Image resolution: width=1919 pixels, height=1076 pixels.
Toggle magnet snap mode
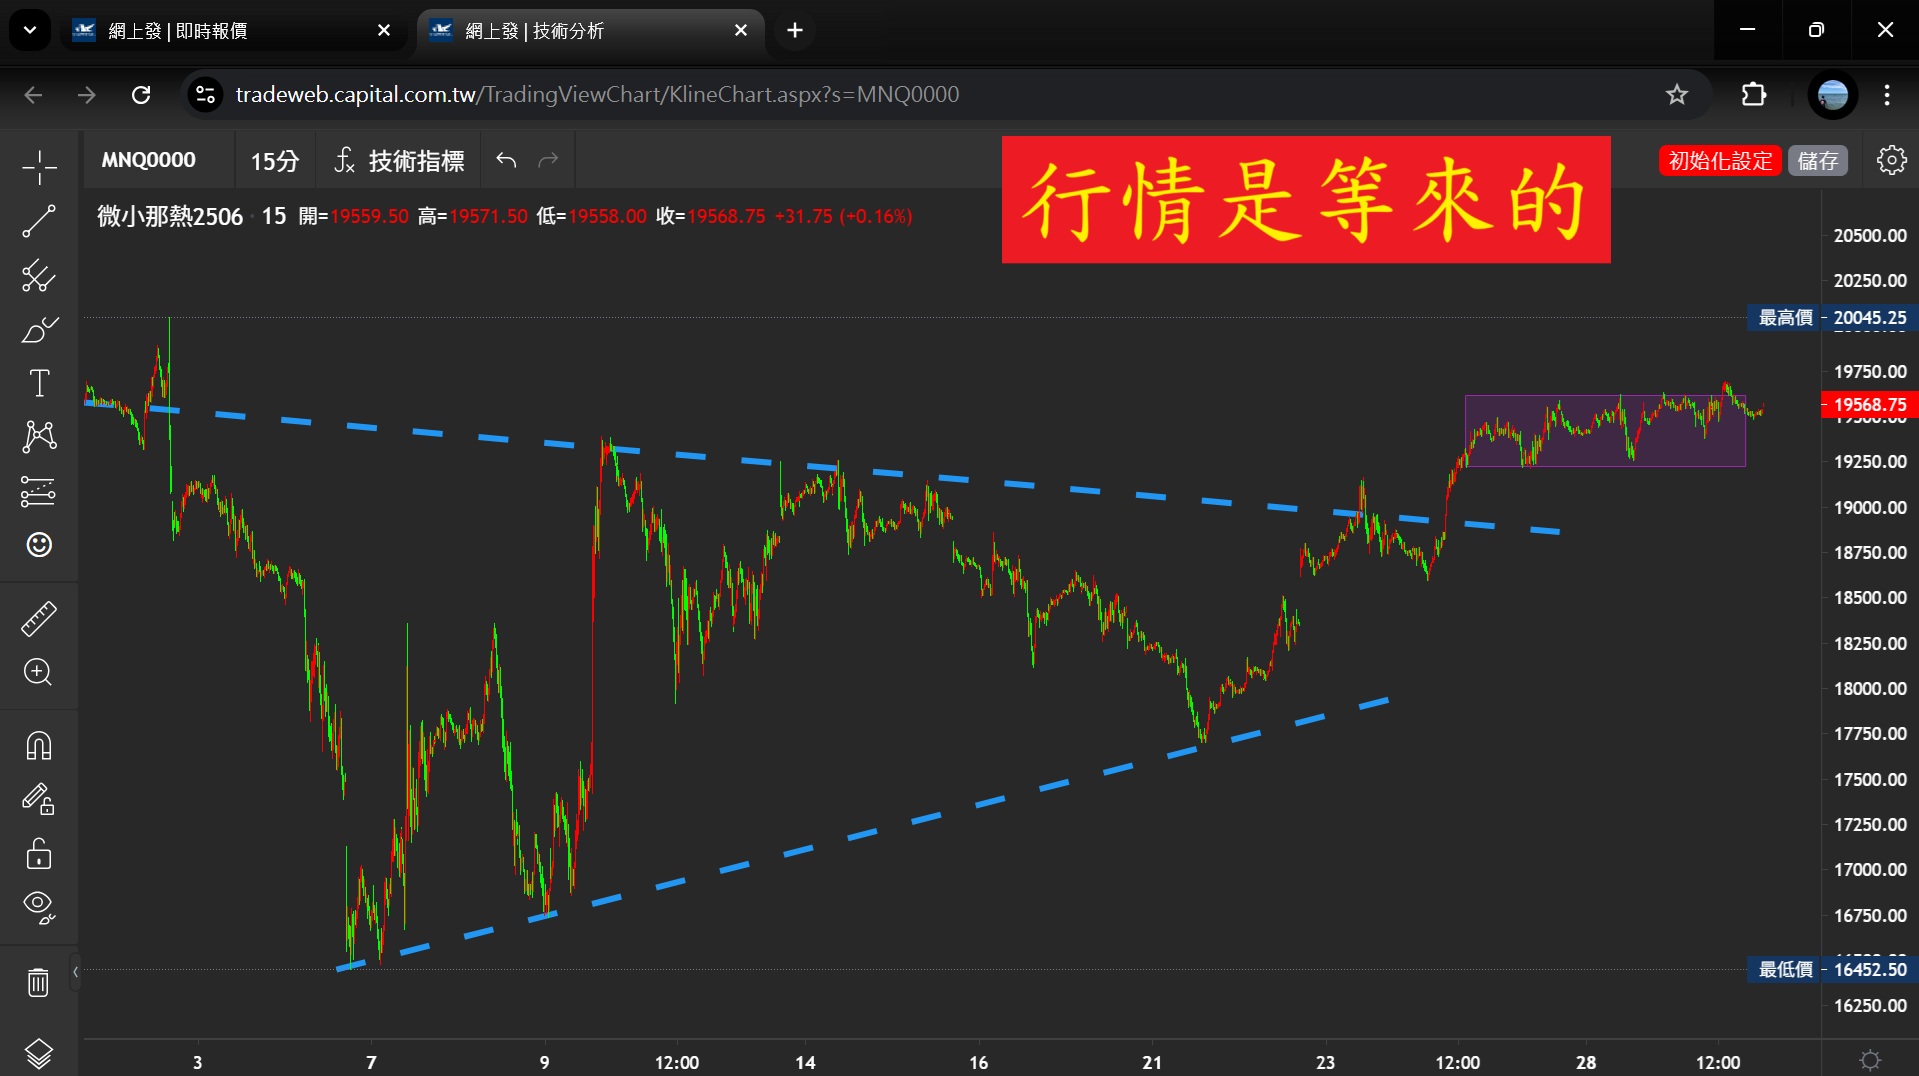pos(39,746)
